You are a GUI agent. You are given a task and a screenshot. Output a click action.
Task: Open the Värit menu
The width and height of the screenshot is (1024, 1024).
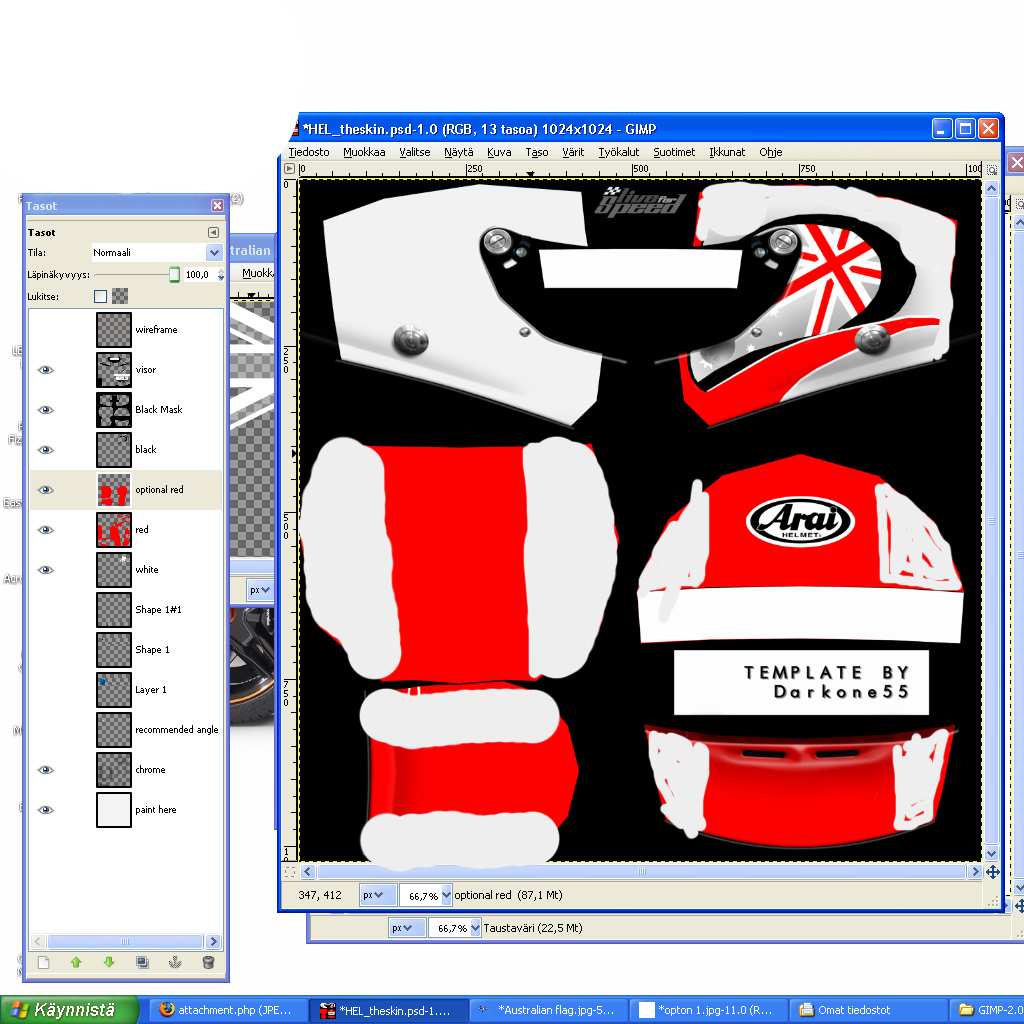coord(573,152)
